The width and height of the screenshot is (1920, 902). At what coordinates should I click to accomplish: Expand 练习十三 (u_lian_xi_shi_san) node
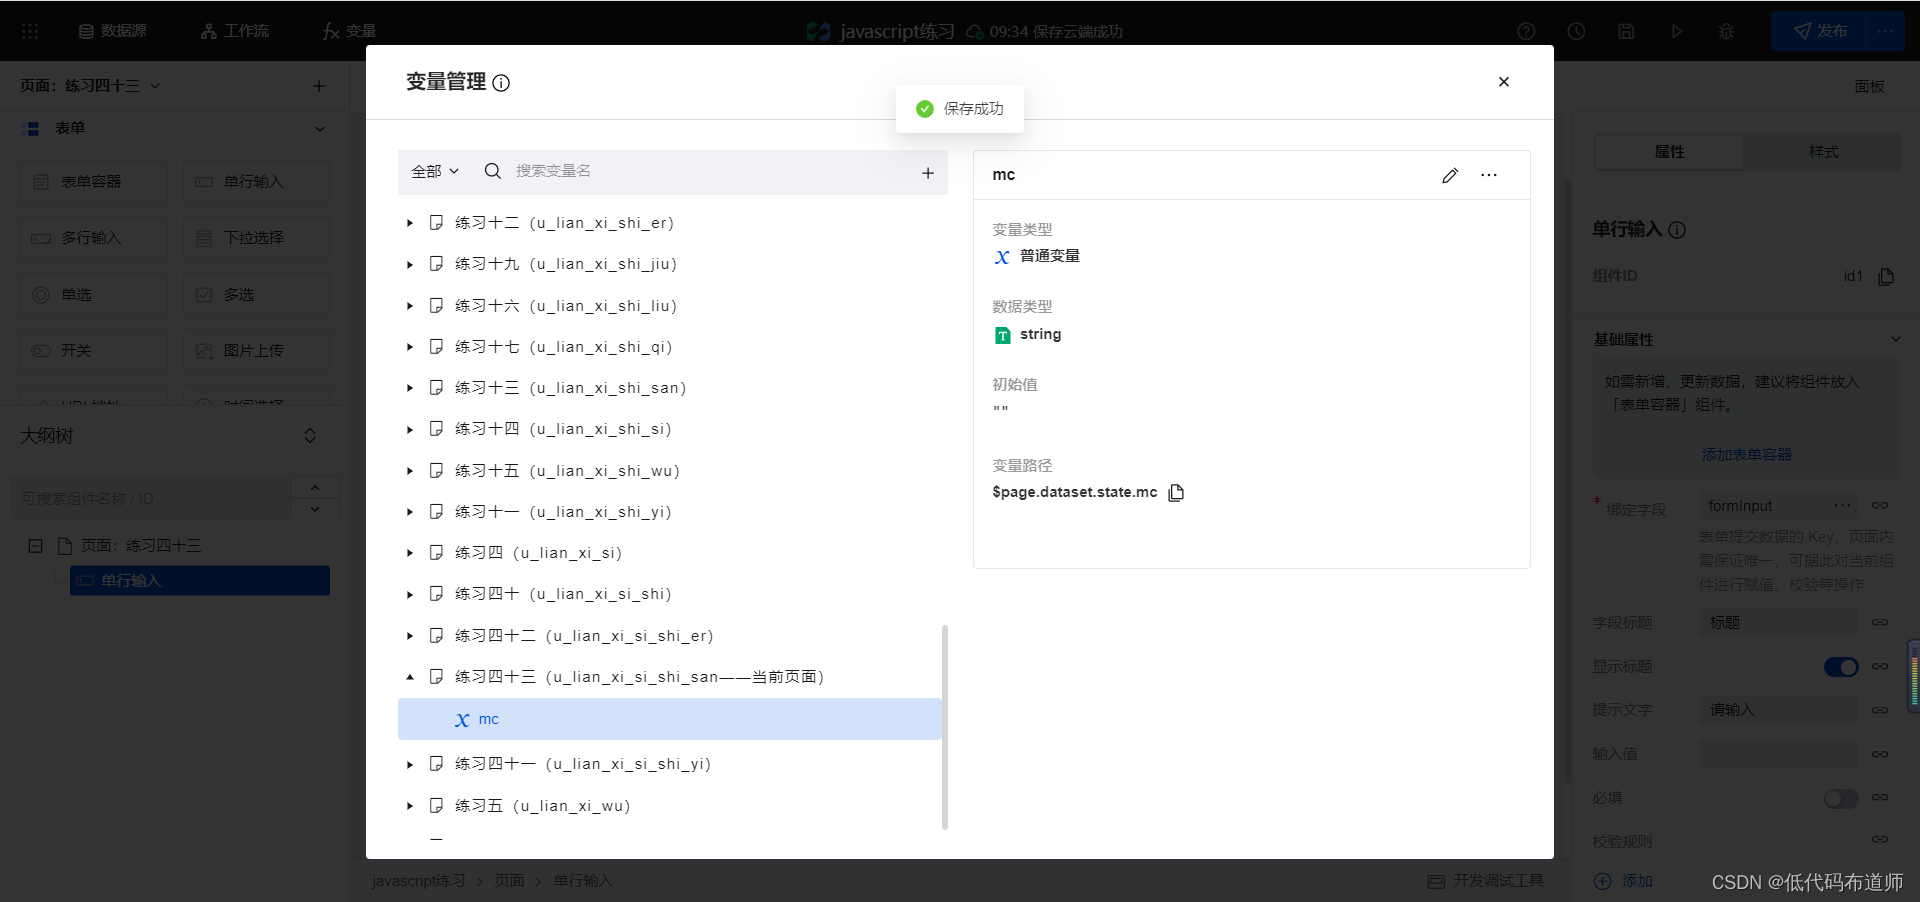(x=410, y=388)
